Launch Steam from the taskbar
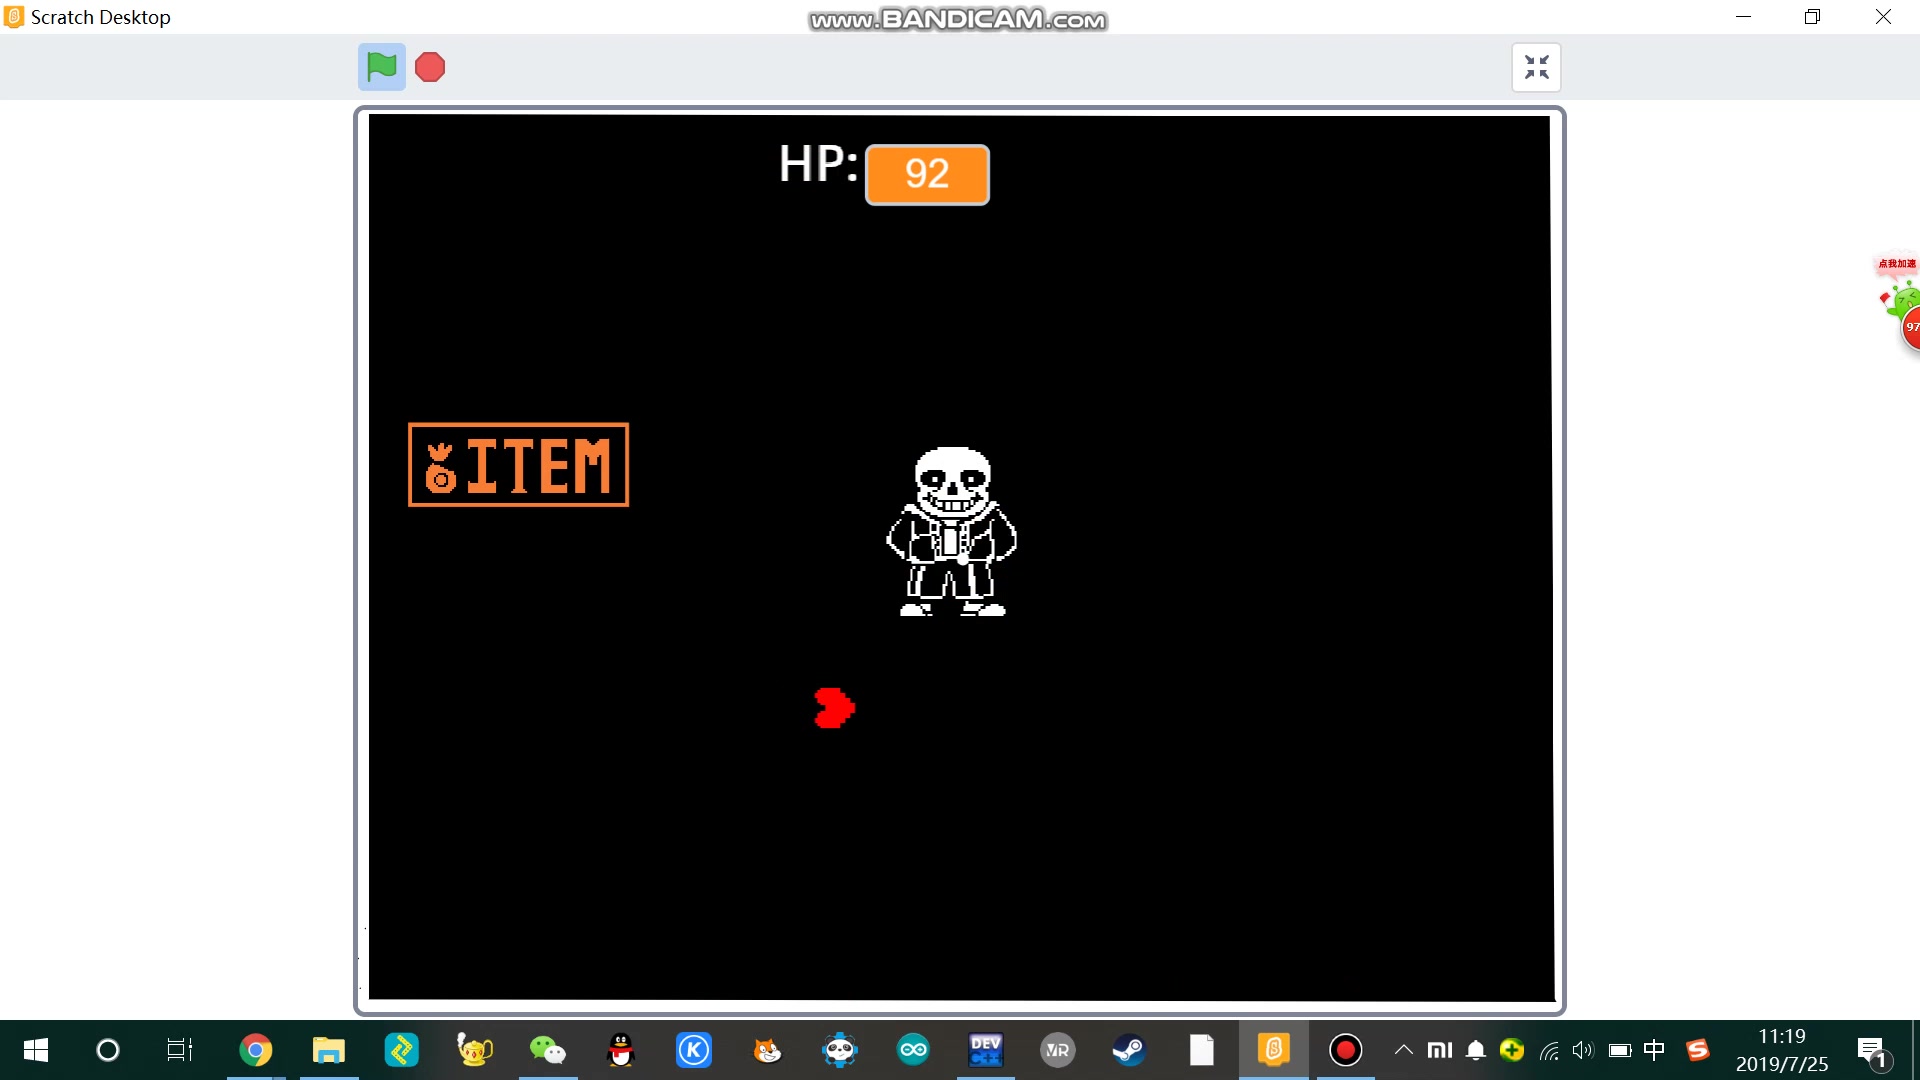 click(x=1129, y=1050)
